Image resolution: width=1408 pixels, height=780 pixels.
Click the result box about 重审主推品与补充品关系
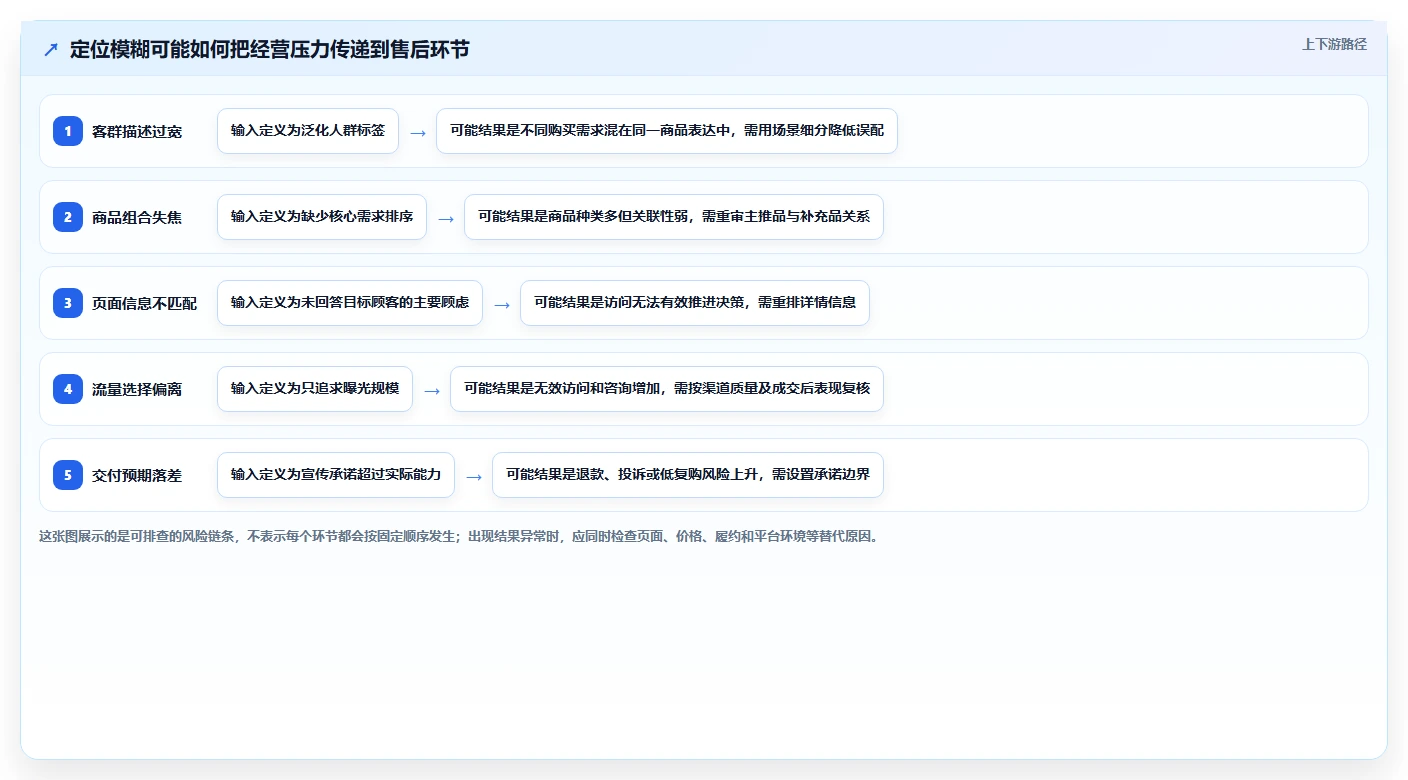tap(674, 217)
